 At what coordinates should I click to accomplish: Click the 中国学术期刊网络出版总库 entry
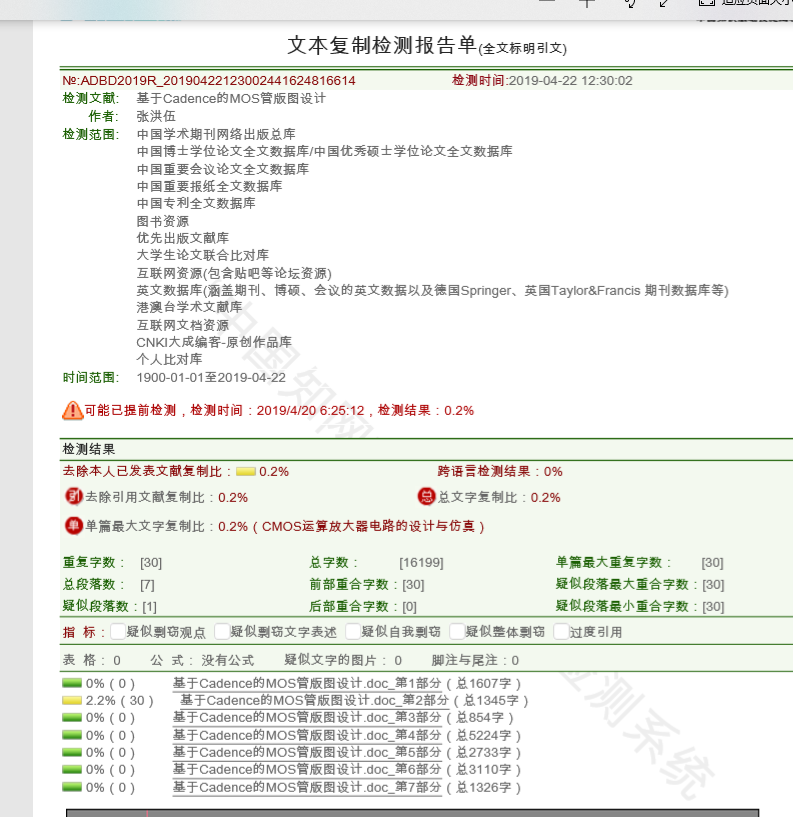coord(216,134)
